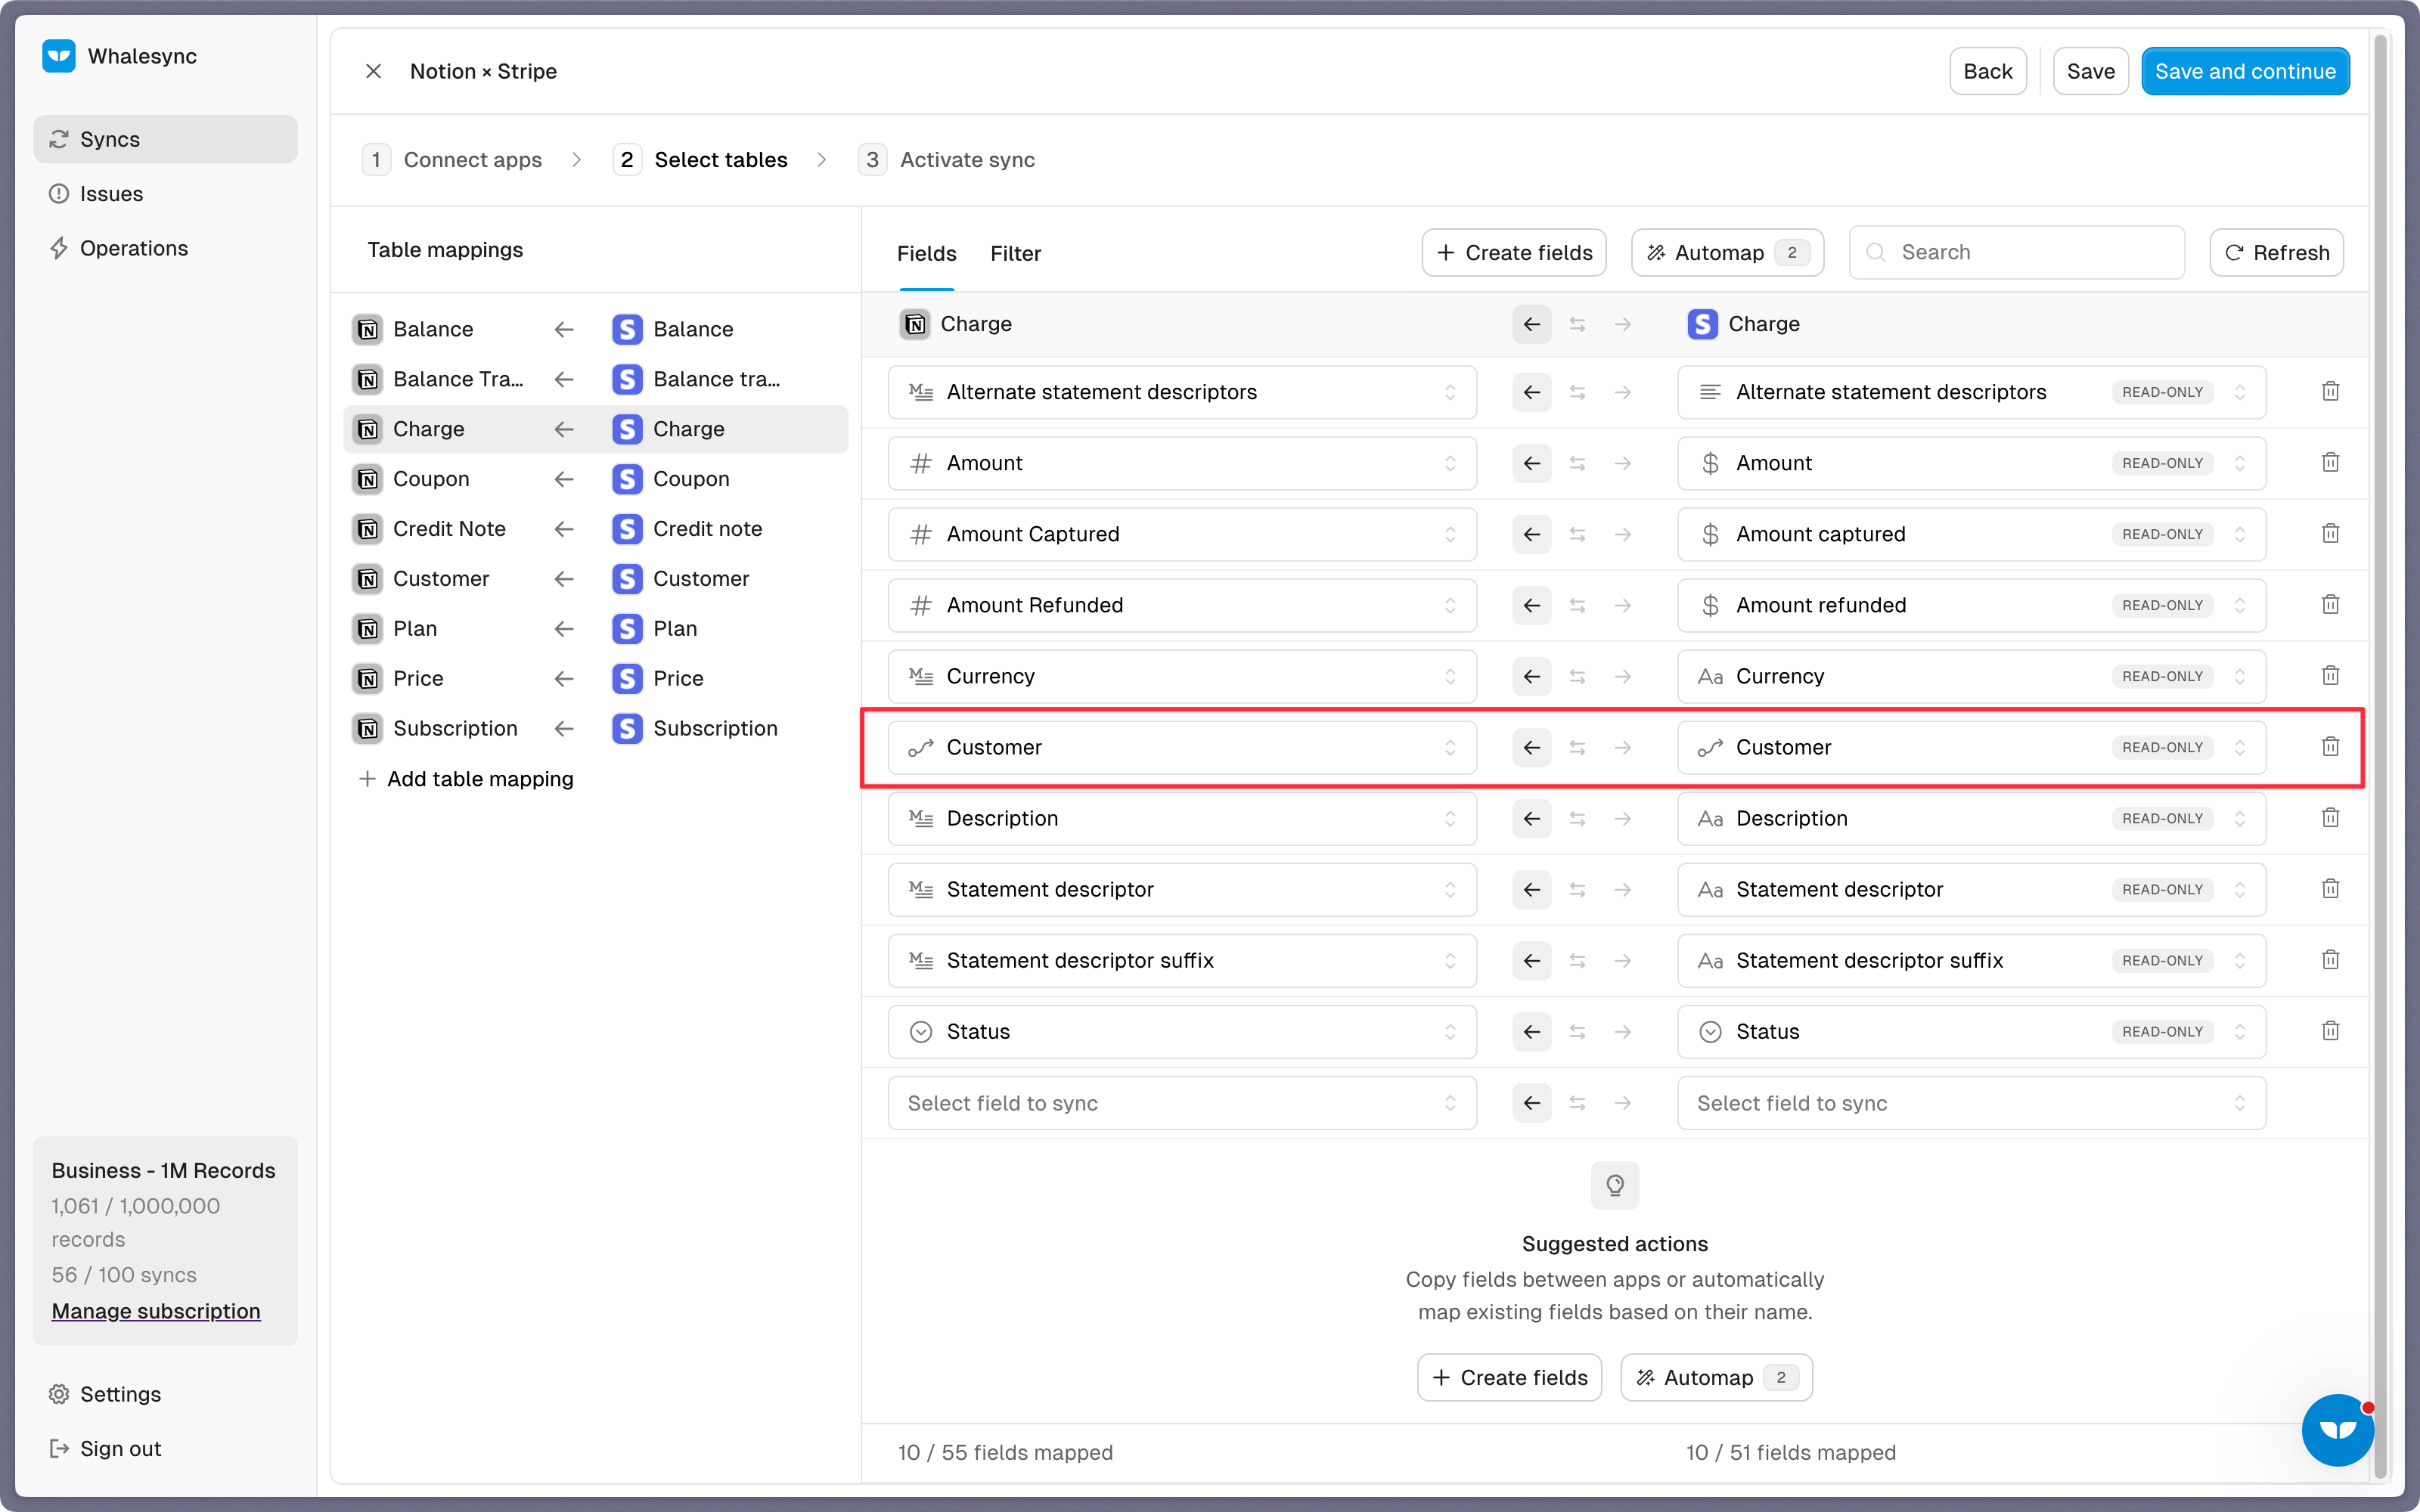Open Syncs in the sidebar
2420x1512 pixels.
(165, 139)
